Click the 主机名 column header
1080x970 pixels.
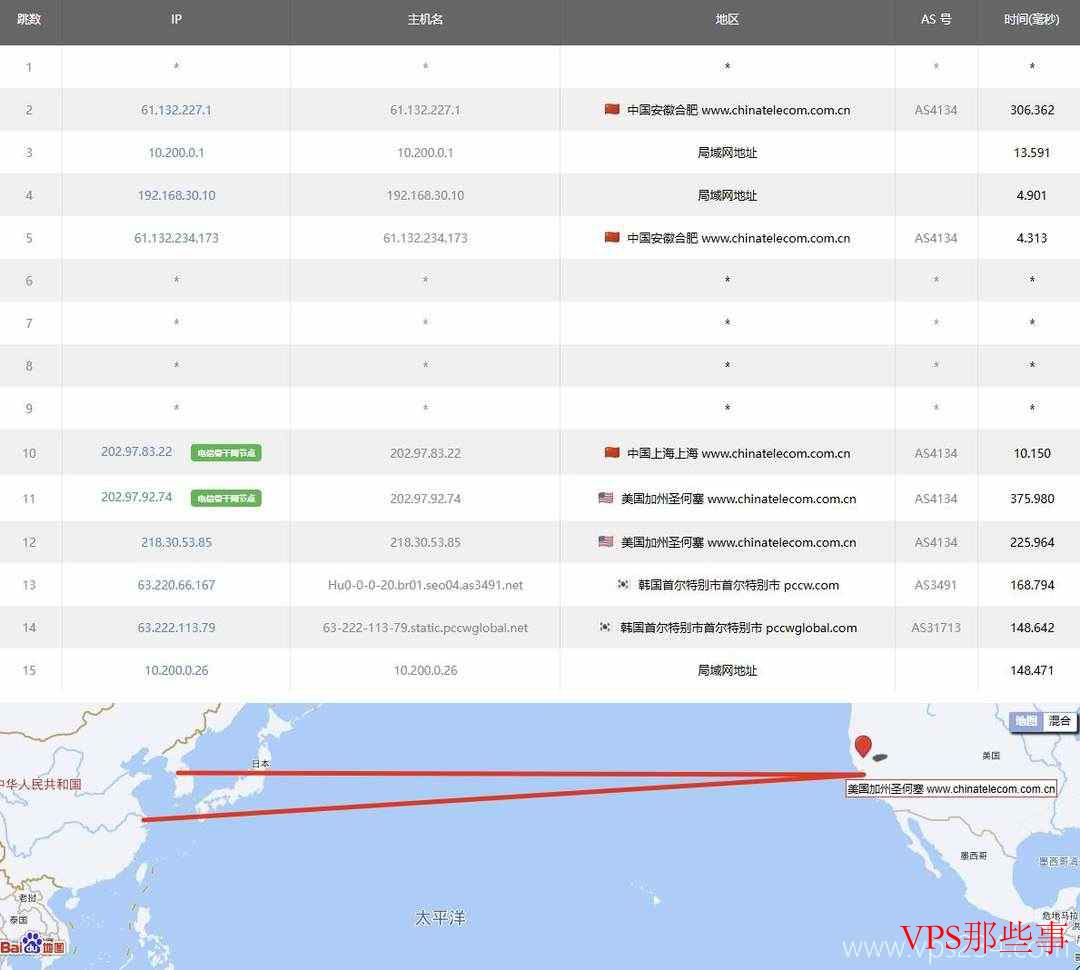(425, 19)
